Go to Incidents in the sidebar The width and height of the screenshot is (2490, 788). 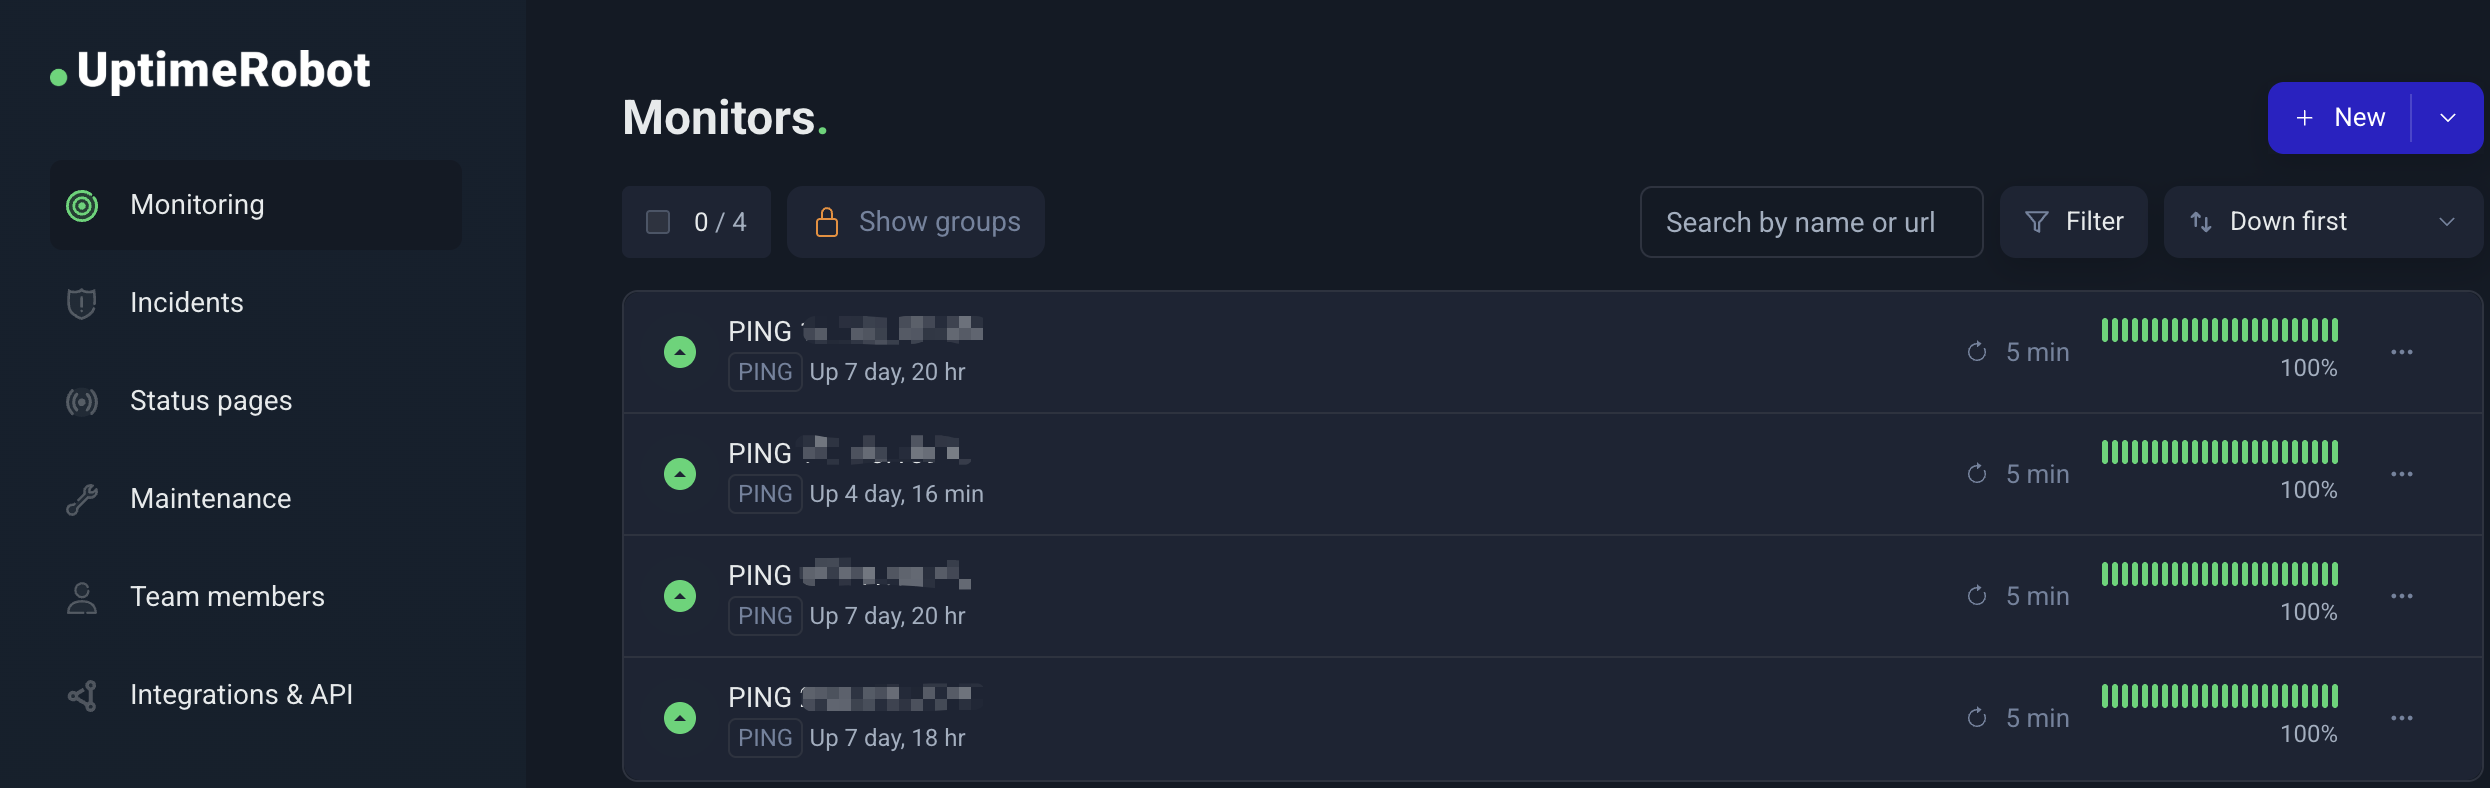click(x=187, y=303)
